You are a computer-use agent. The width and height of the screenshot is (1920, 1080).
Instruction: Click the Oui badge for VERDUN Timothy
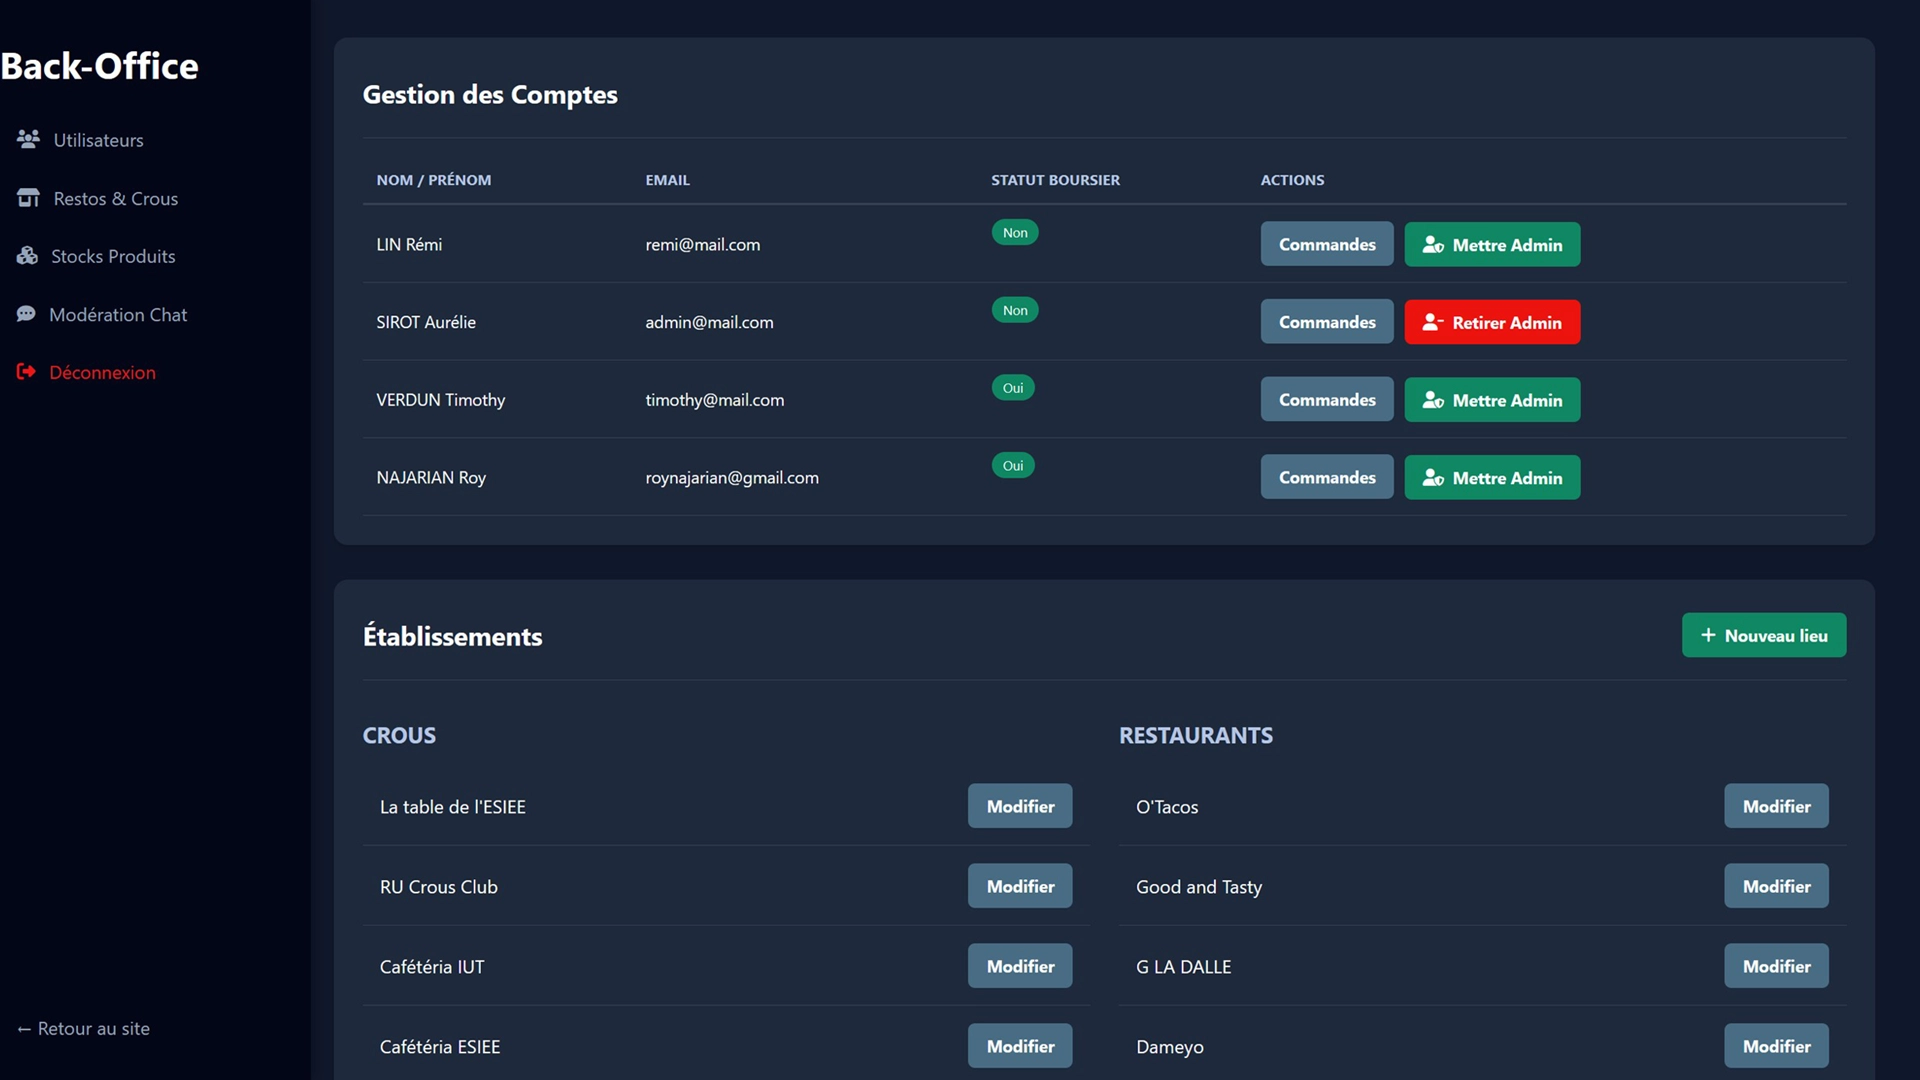[1012, 388]
